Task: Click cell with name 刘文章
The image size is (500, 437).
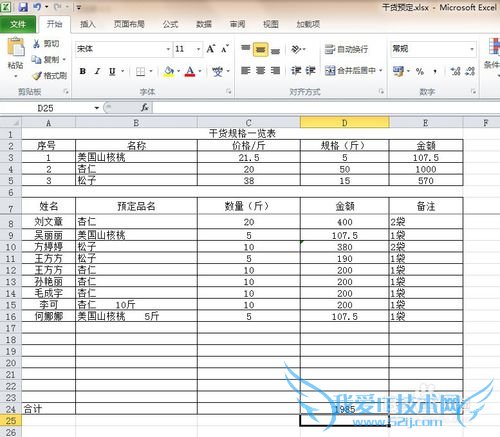Action: coord(49,222)
